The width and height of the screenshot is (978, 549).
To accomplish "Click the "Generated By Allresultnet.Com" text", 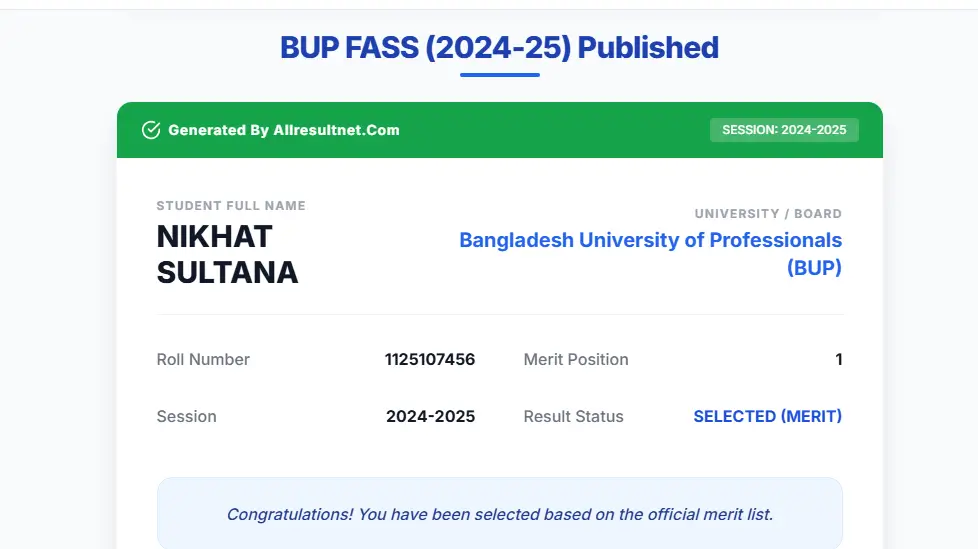I will [283, 130].
